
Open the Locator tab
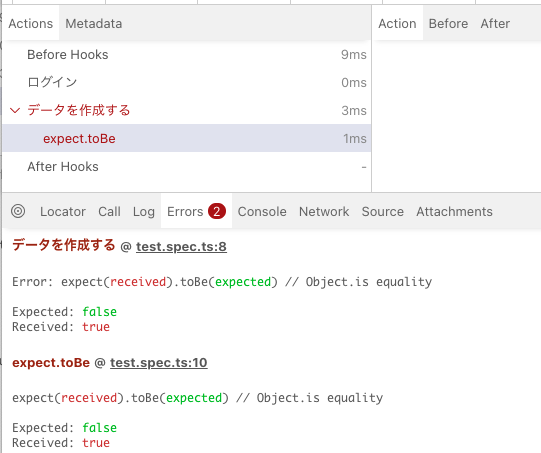(63, 211)
